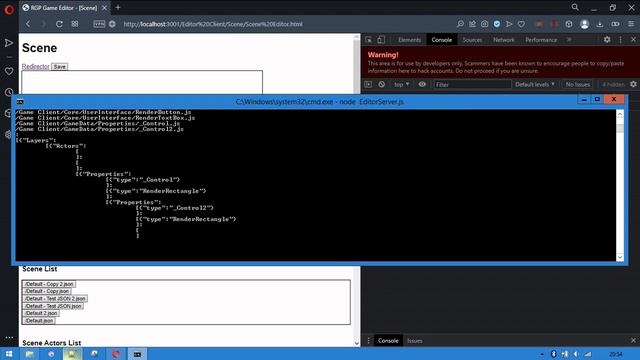Open the Opera menu logo
The width and height of the screenshot is (640, 360).
tap(9, 9)
